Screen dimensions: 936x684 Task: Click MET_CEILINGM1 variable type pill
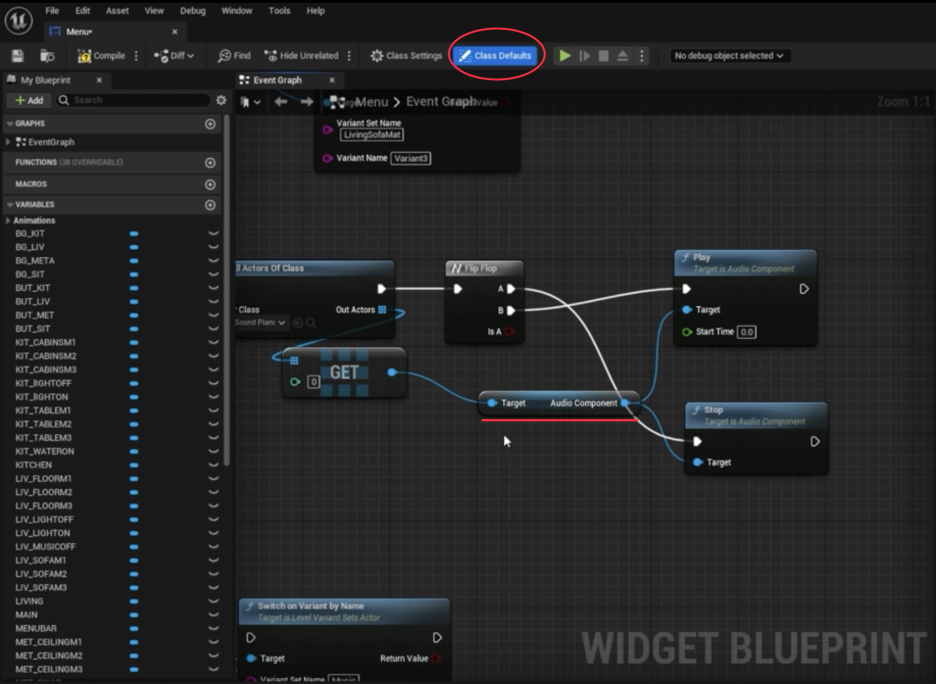134,642
